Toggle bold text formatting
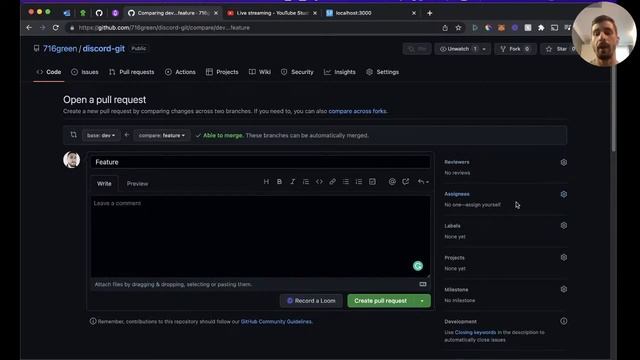Image resolution: width=640 pixels, height=360 pixels. click(x=279, y=182)
